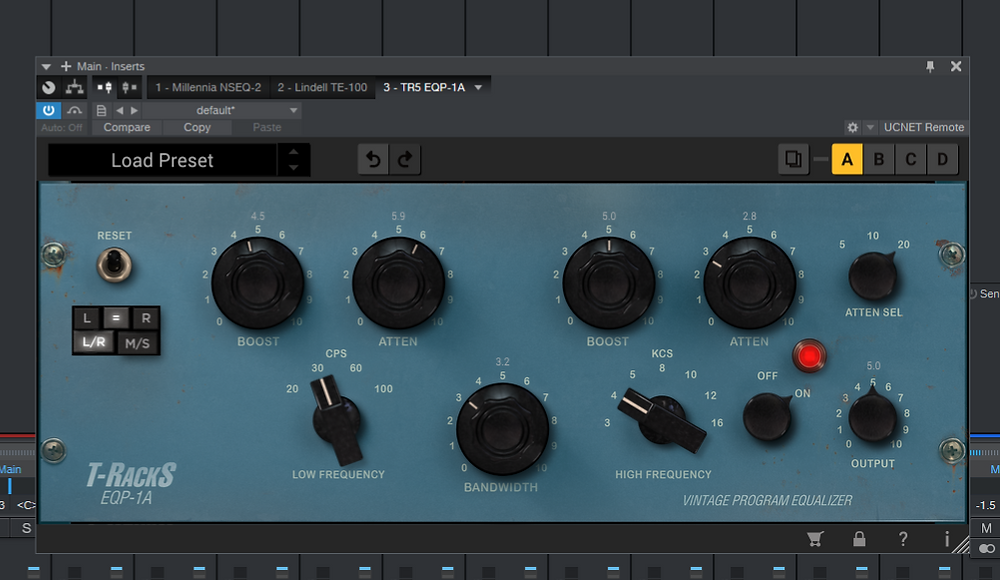
Task: Click the Auto: Off automation label
Action: click(x=62, y=128)
